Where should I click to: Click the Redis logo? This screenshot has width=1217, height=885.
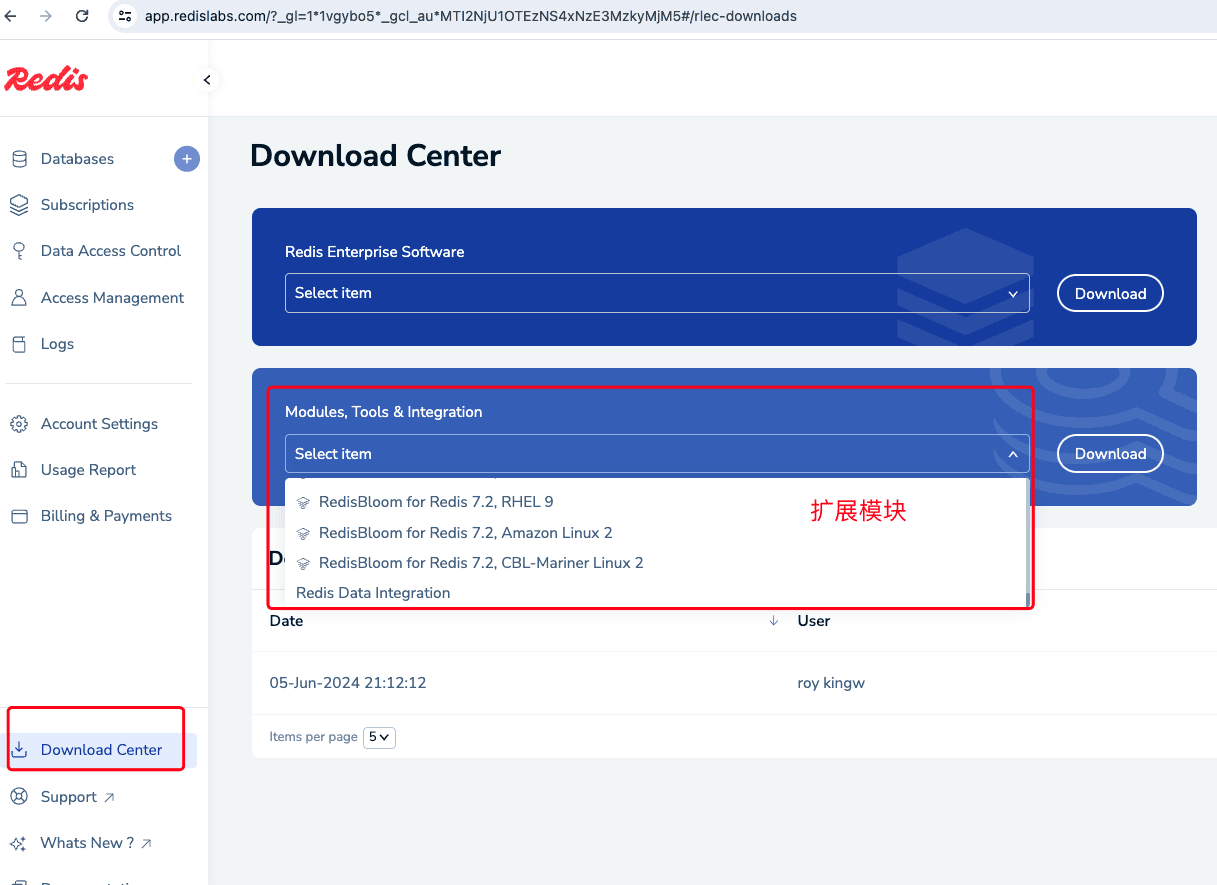[46, 79]
